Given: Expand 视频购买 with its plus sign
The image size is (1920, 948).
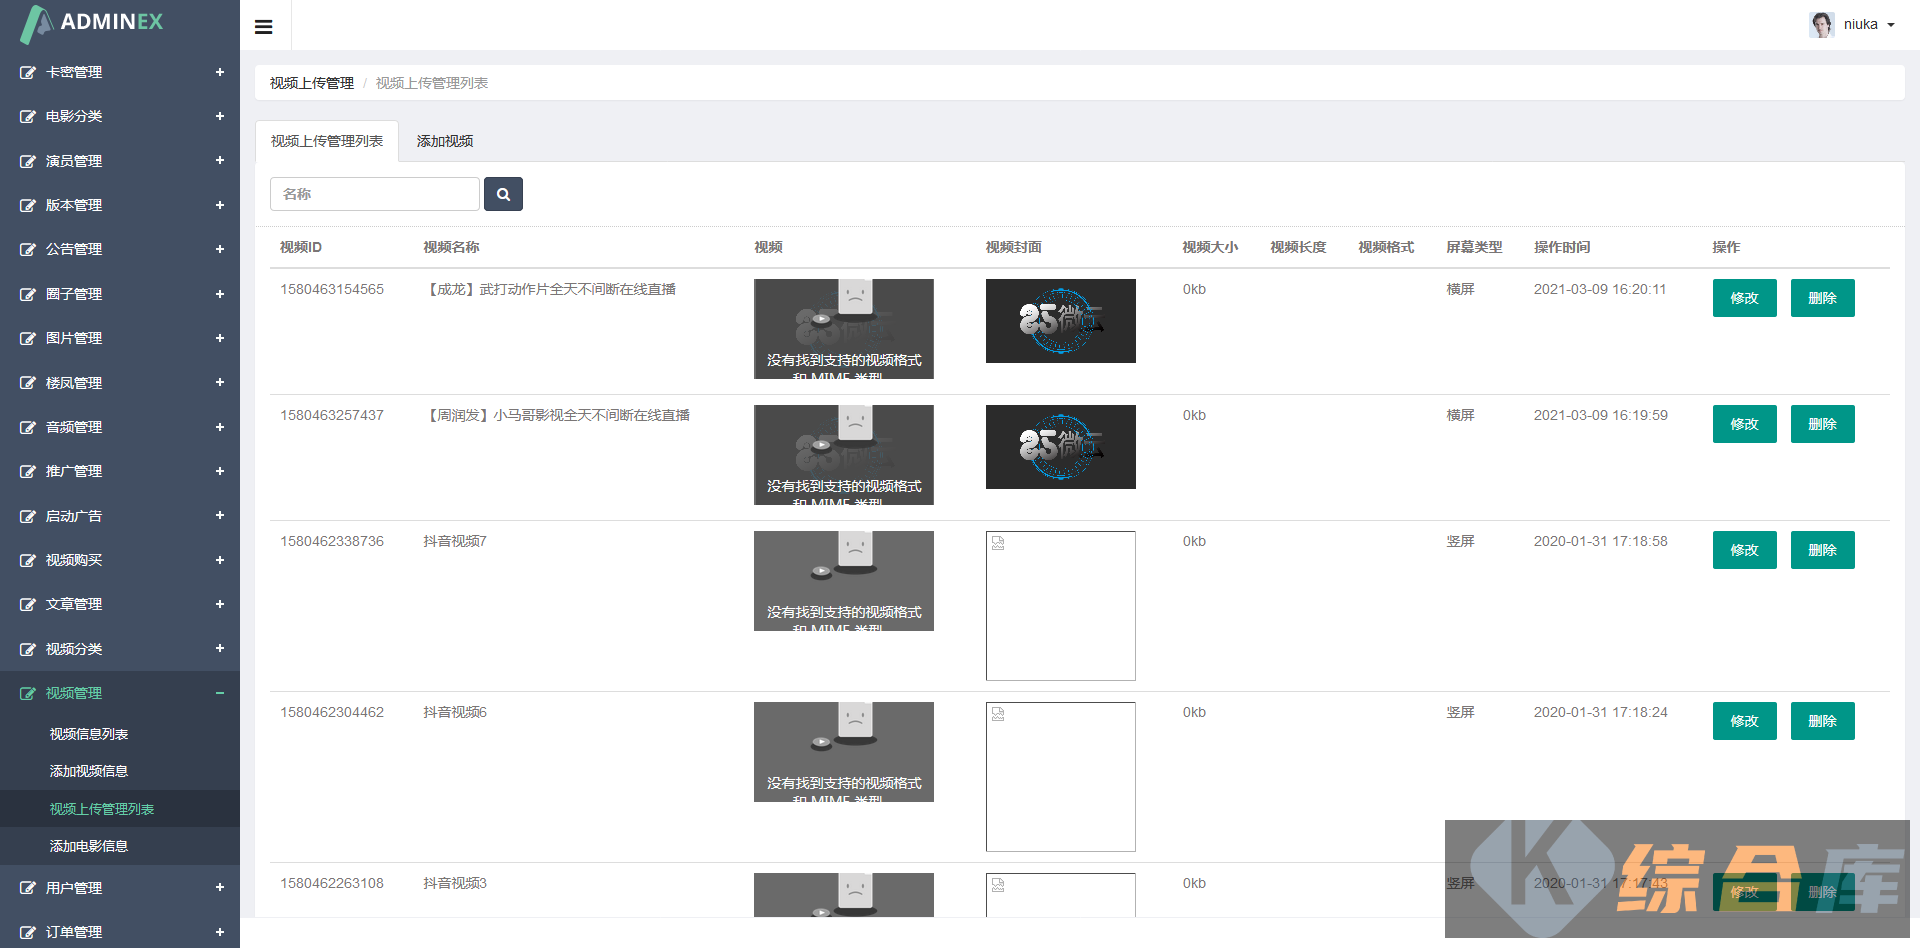Looking at the screenshot, I should point(220,560).
